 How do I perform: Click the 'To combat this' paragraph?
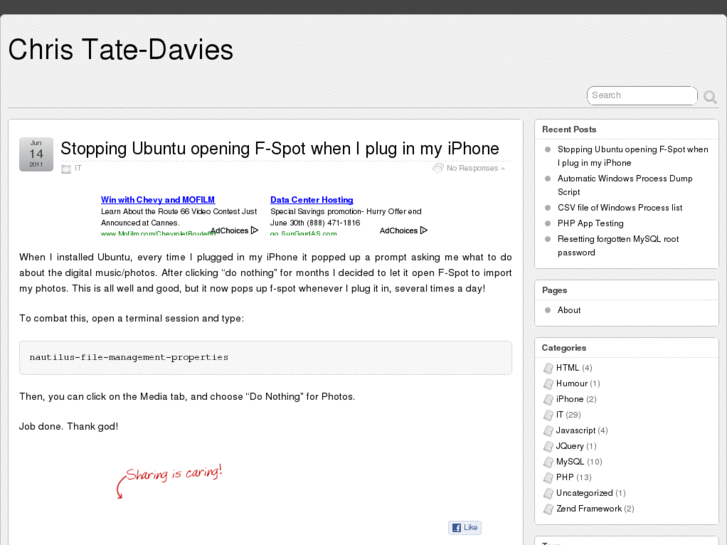[x=131, y=319]
